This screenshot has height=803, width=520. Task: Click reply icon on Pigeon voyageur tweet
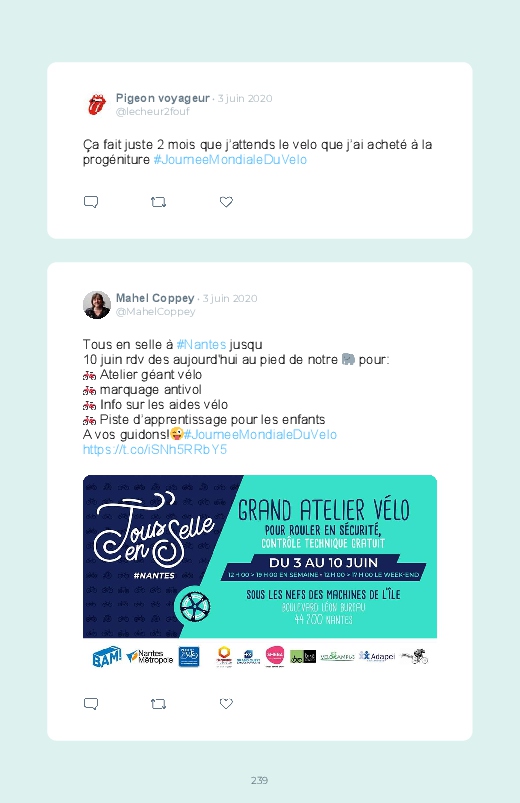[91, 202]
